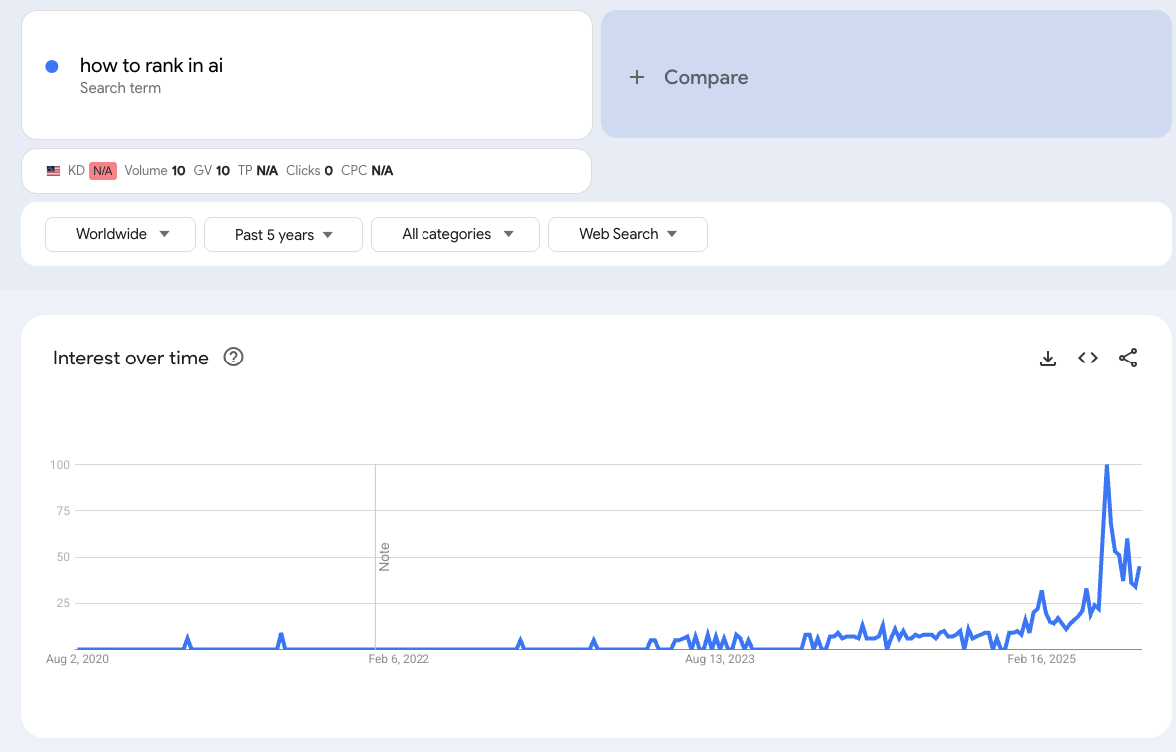Click the plus icon beside Compare
This screenshot has height=752, width=1176.
tap(637, 77)
